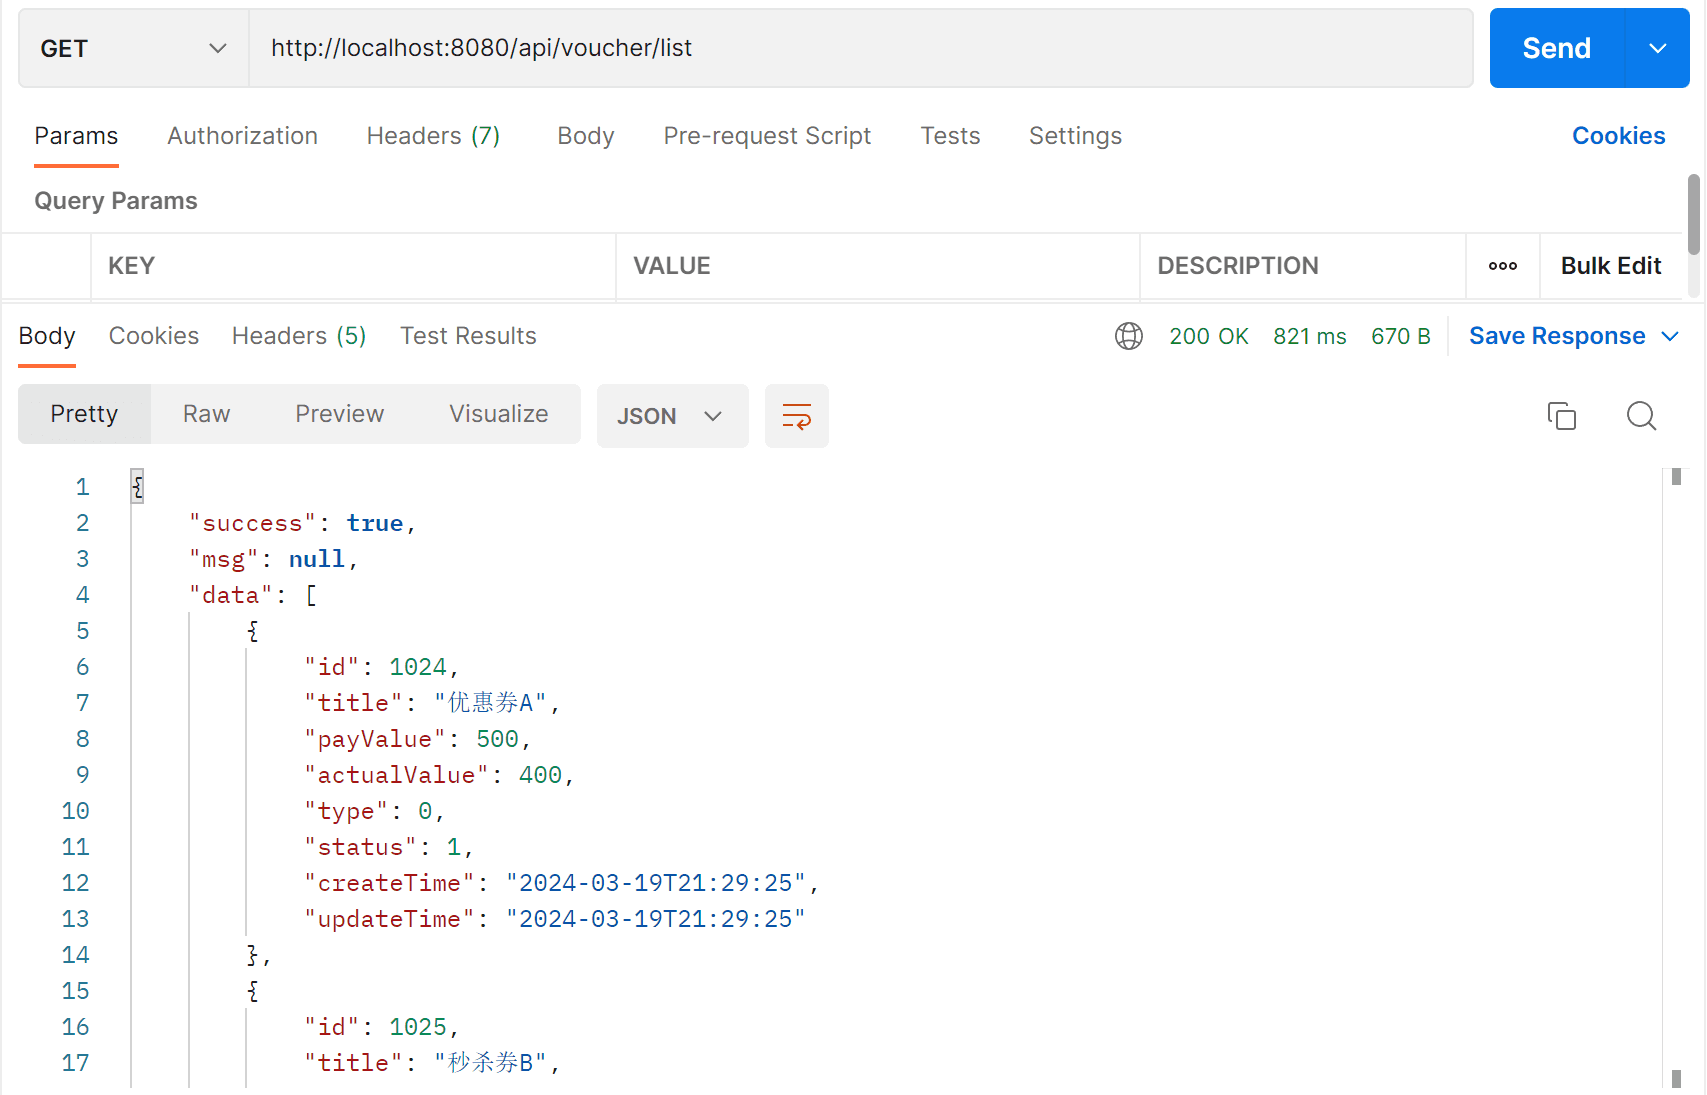Click the null value of "msg"
1707x1095 pixels.
coord(316,559)
